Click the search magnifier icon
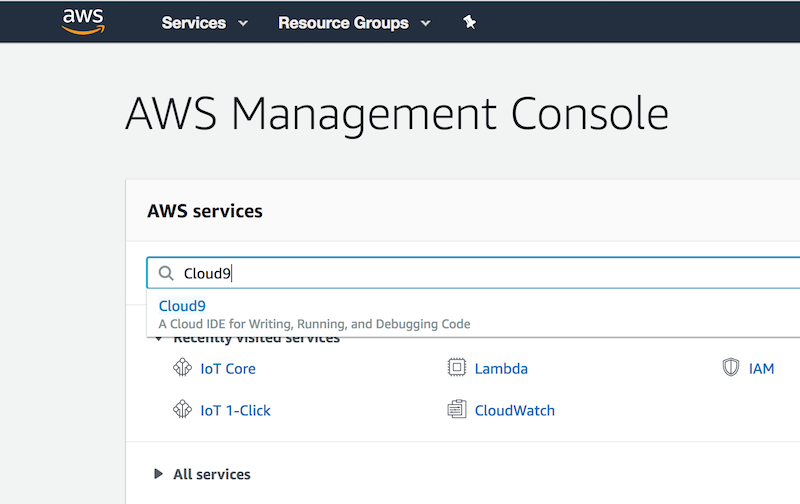800x504 pixels. coord(166,273)
